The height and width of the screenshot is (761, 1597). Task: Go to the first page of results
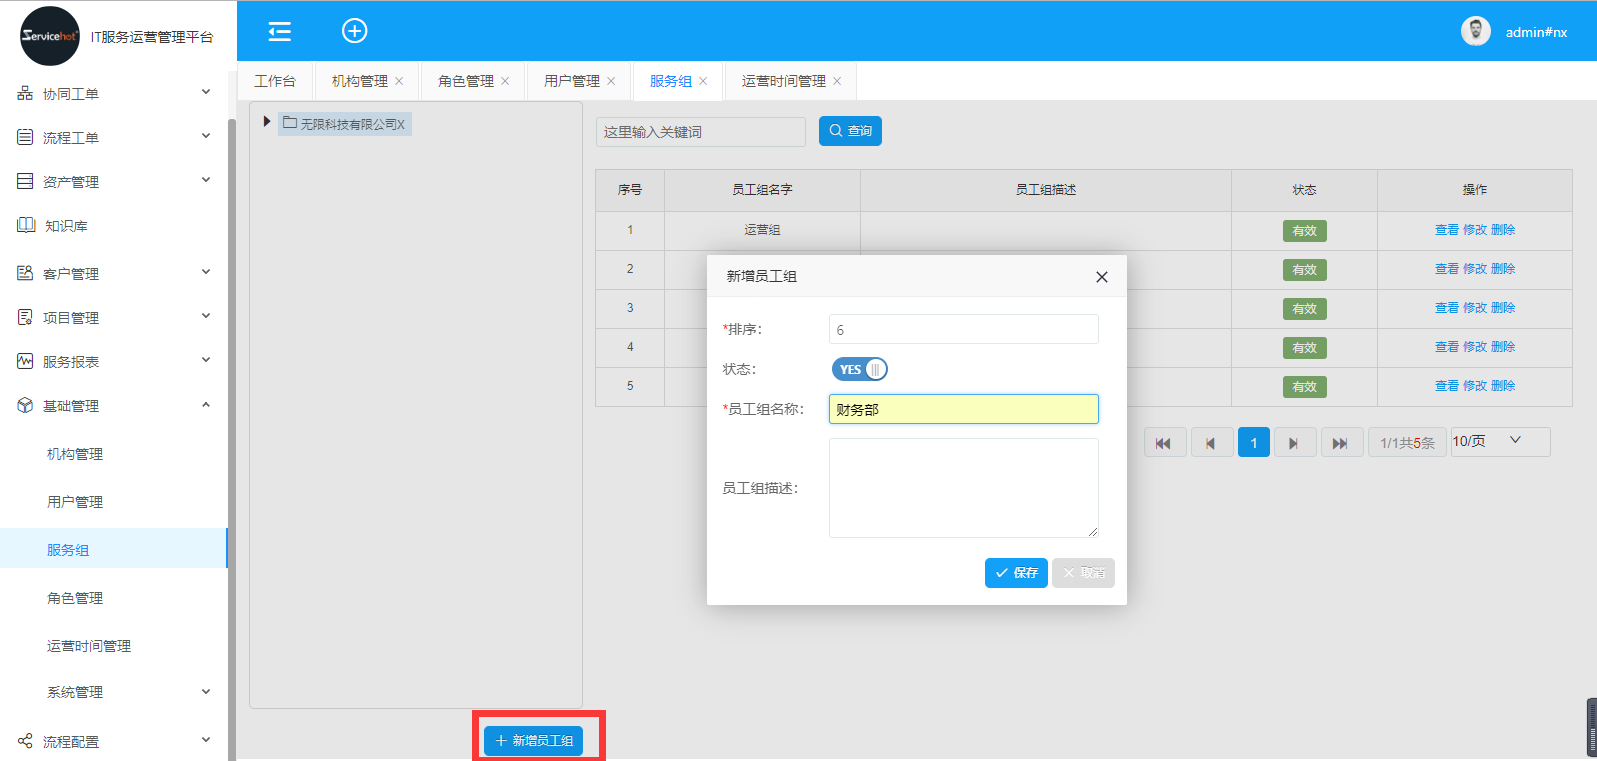click(1164, 443)
